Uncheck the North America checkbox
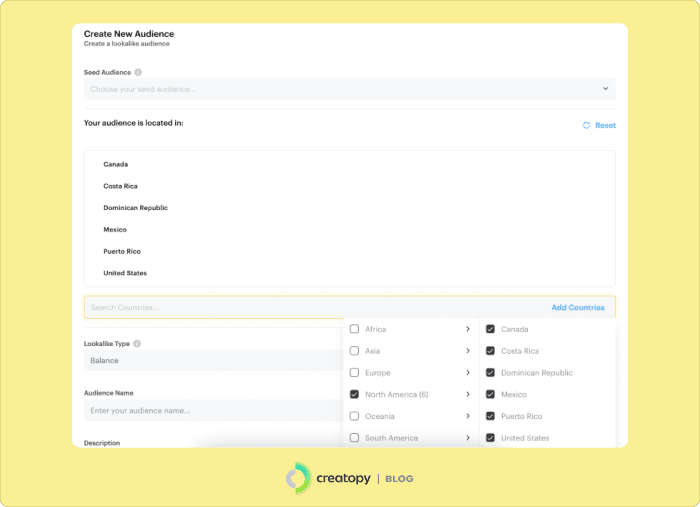 tap(354, 394)
